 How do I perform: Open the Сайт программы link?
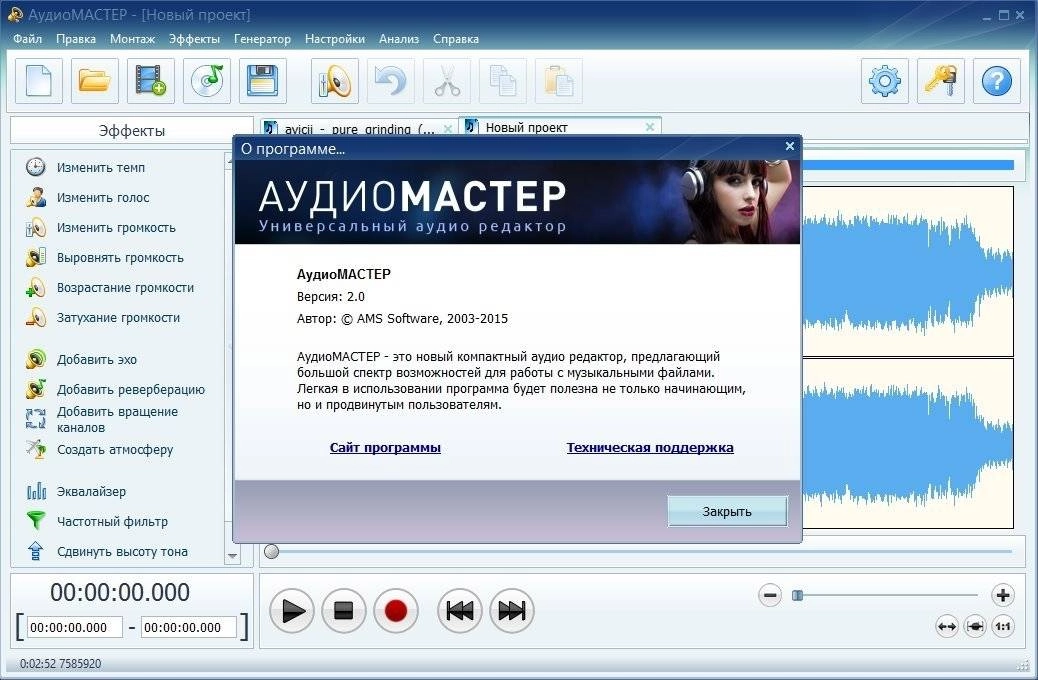[385, 448]
